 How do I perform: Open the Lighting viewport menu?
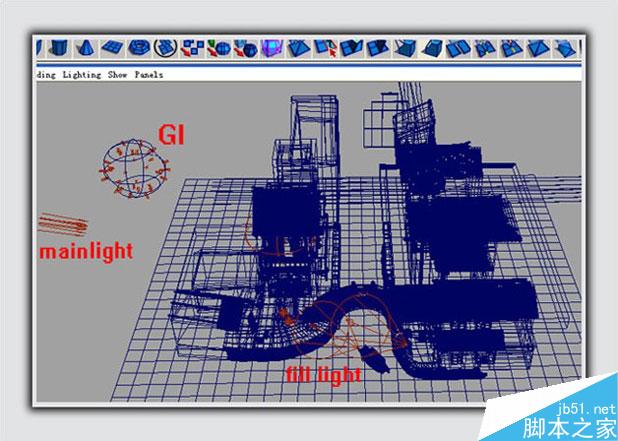point(82,75)
